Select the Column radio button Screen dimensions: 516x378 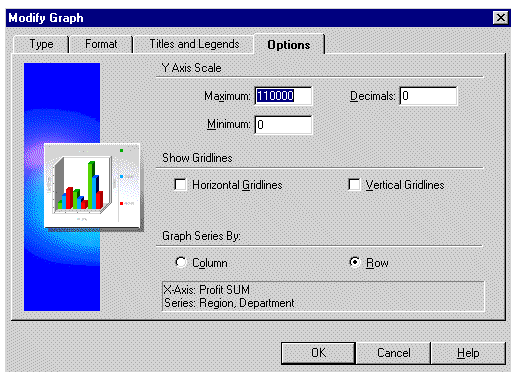[181, 262]
